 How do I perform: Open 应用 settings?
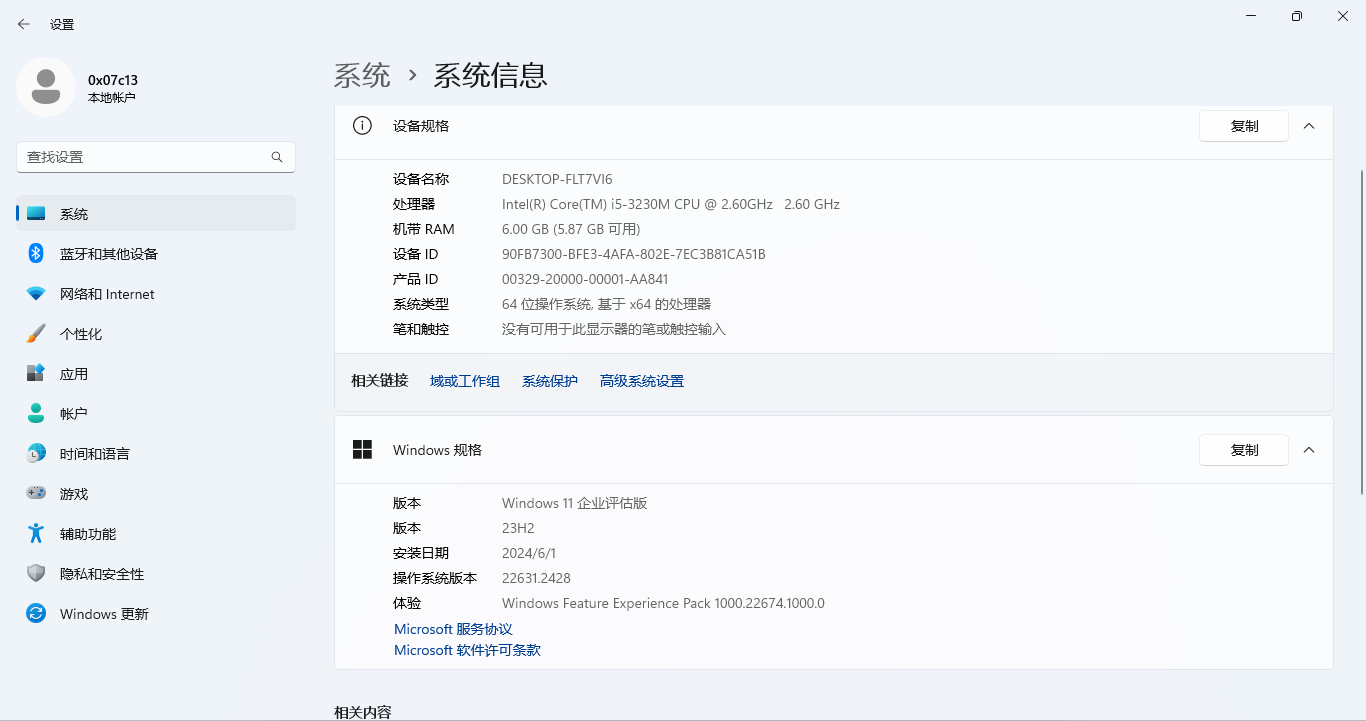(x=156, y=374)
